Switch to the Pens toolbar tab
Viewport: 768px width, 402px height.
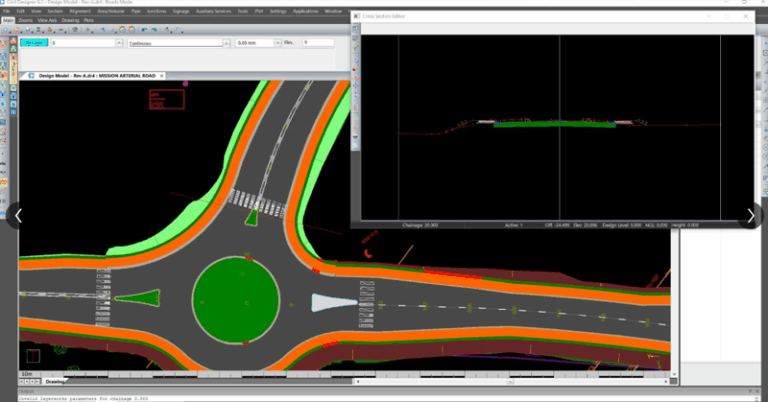click(89, 20)
